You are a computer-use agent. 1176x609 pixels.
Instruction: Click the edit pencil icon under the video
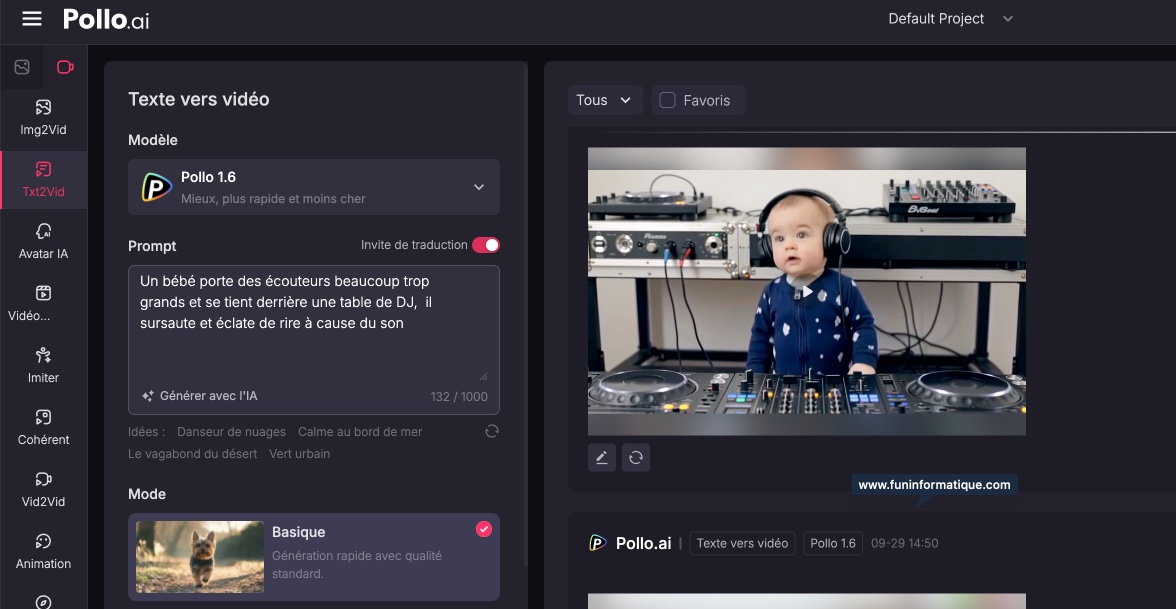601,457
